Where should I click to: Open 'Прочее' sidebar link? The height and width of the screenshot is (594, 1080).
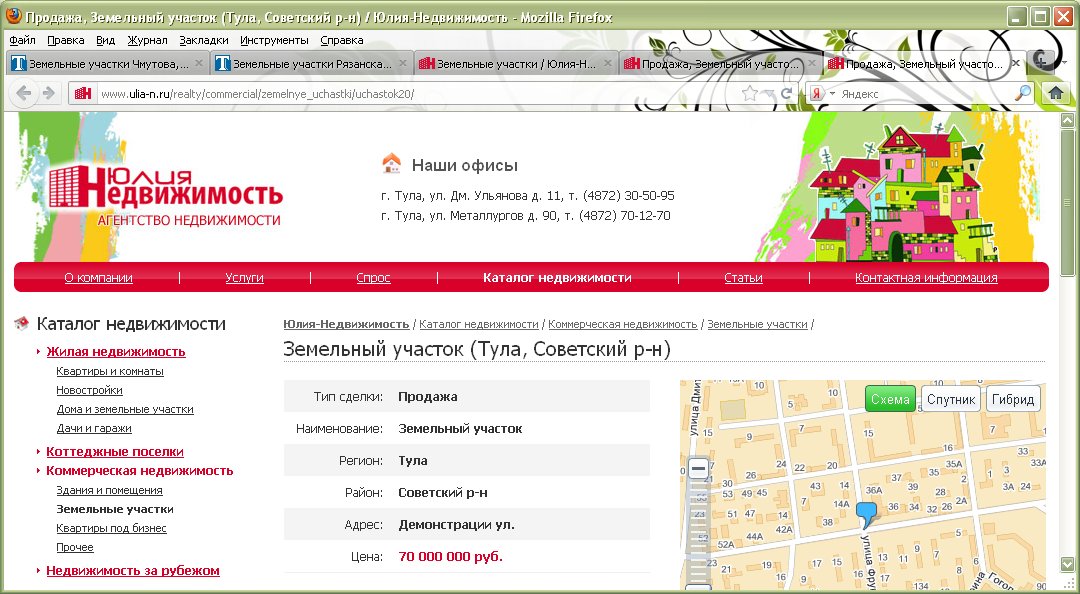75,547
